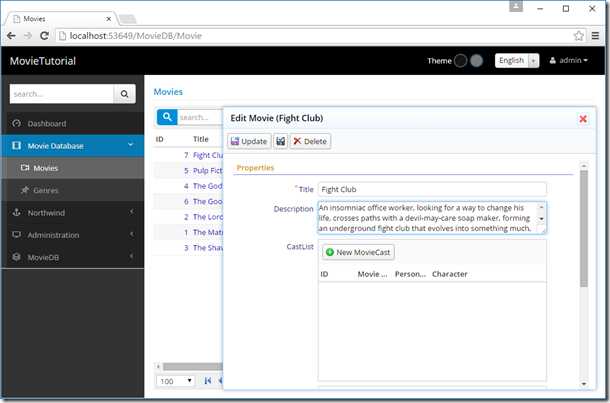This screenshot has height=403, width=610.
Task: Click the Update button
Action: click(249, 141)
